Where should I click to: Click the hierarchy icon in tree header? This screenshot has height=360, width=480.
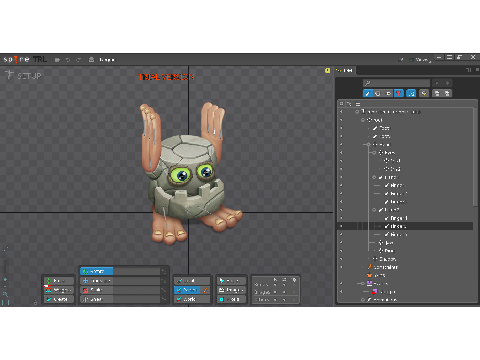tap(349, 104)
